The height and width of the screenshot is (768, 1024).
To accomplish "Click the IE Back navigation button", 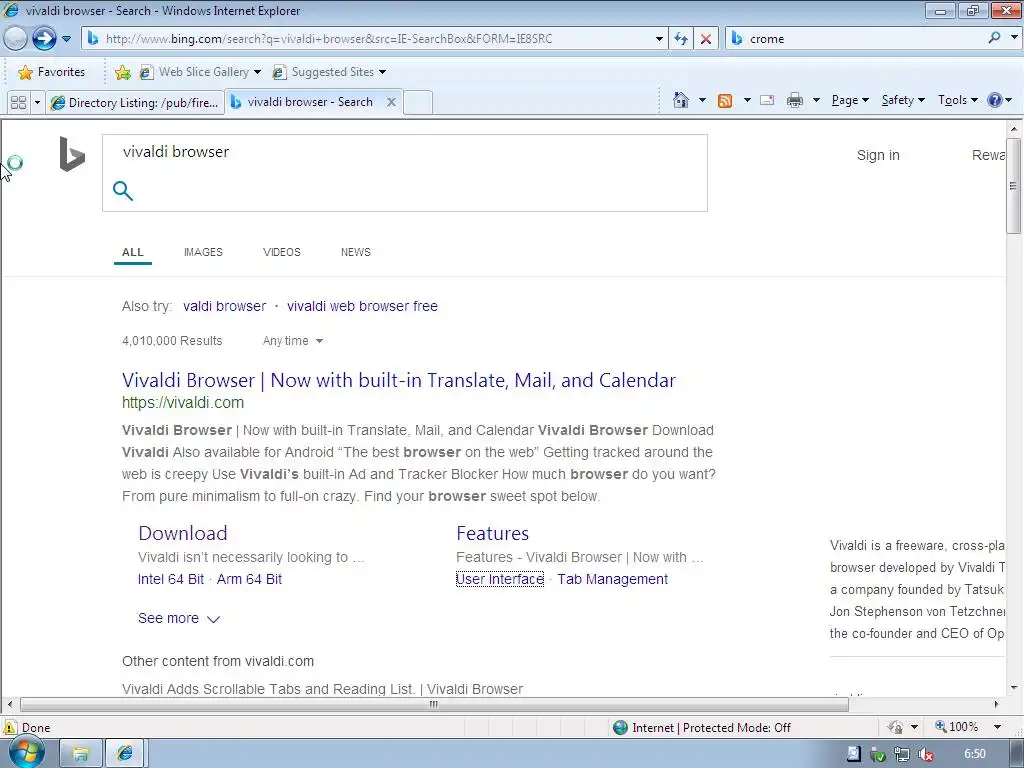I will pyautogui.click(x=15, y=39).
